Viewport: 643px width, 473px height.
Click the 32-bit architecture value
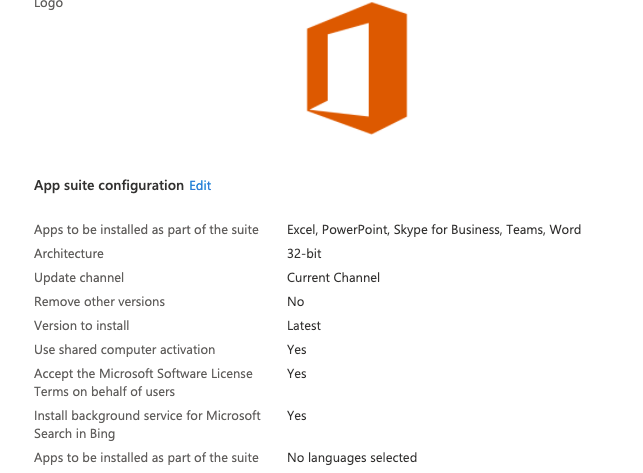pos(304,254)
